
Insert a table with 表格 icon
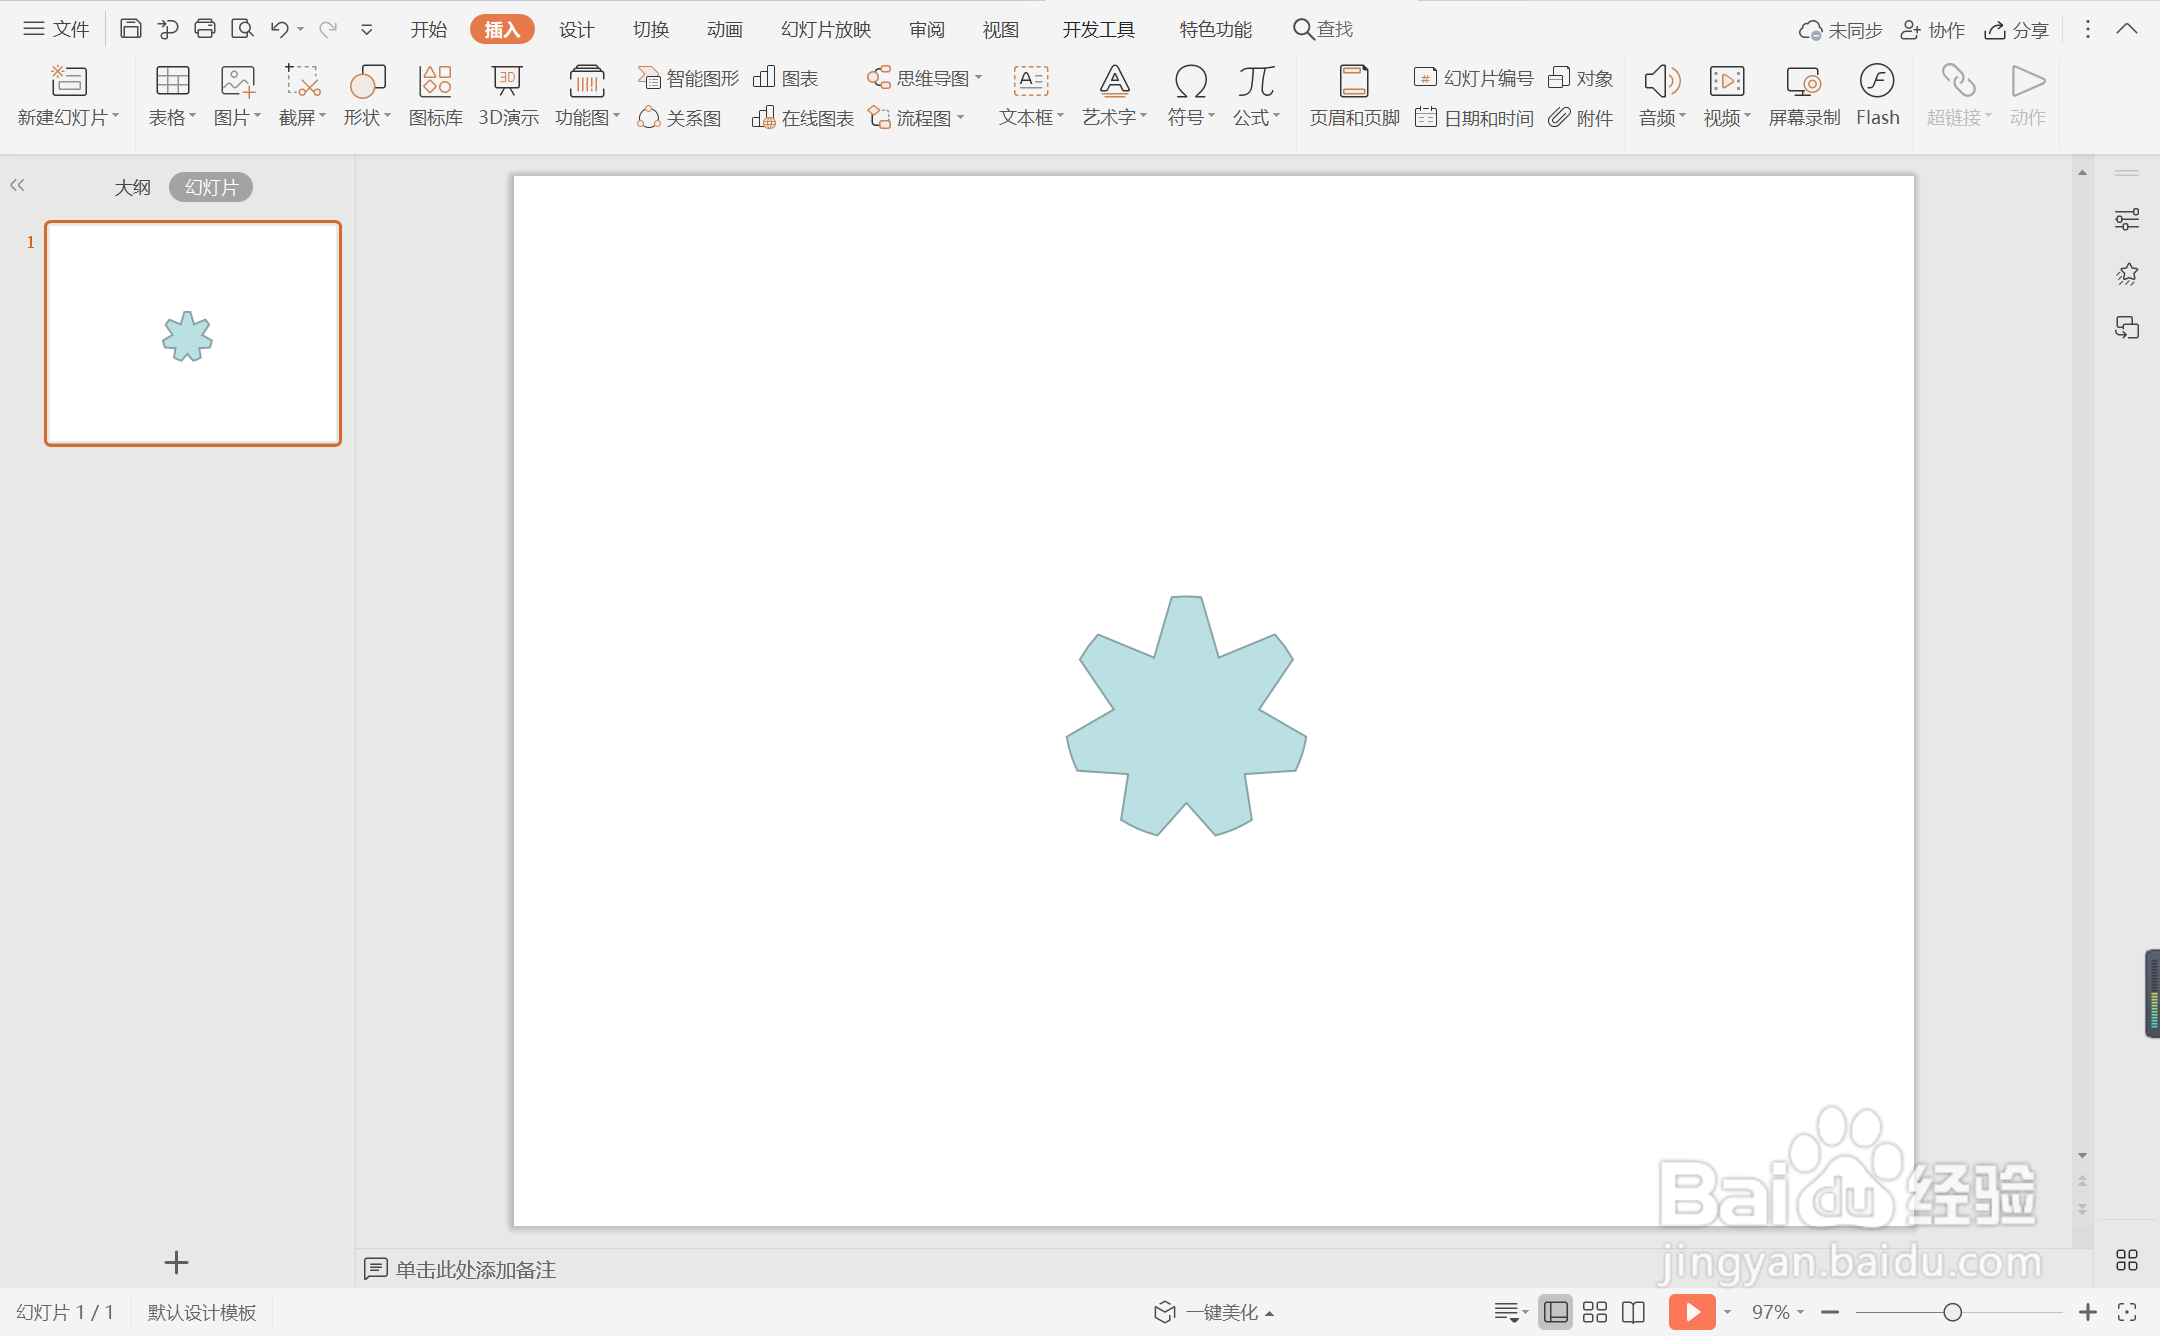coord(172,96)
